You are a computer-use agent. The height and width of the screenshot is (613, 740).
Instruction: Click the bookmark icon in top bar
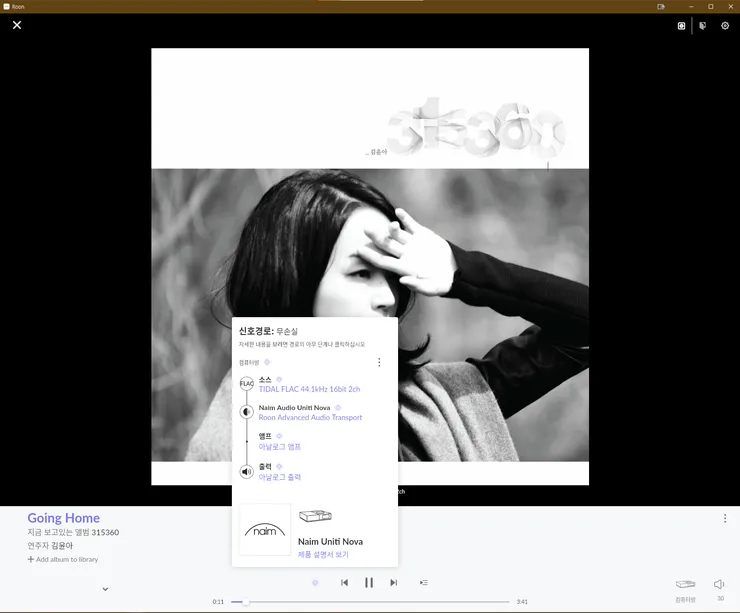[703, 25]
